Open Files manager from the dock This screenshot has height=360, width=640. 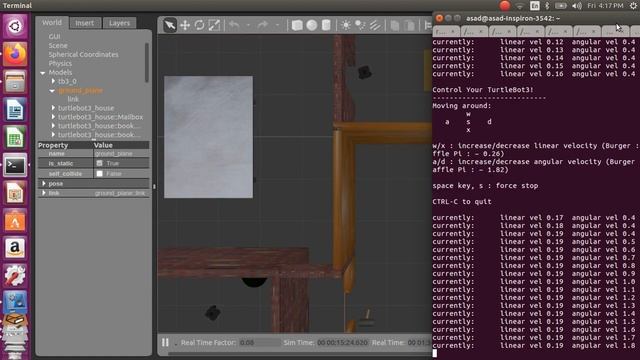[x=15, y=82]
